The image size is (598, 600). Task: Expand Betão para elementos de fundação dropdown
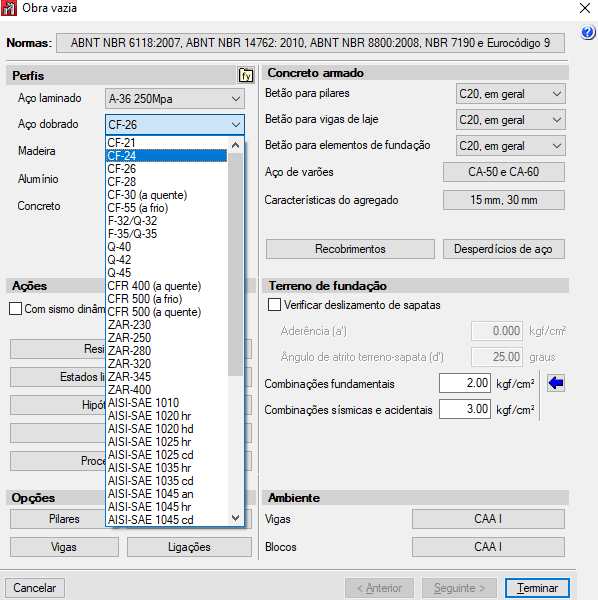point(510,146)
